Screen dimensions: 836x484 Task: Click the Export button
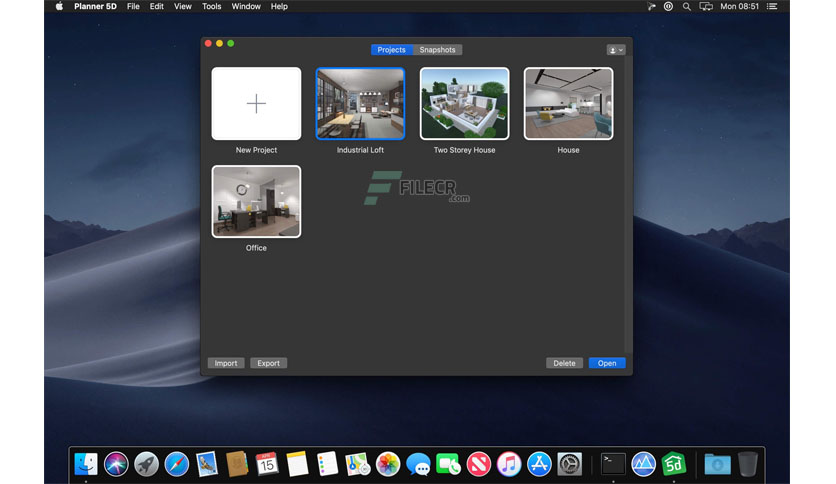269,363
